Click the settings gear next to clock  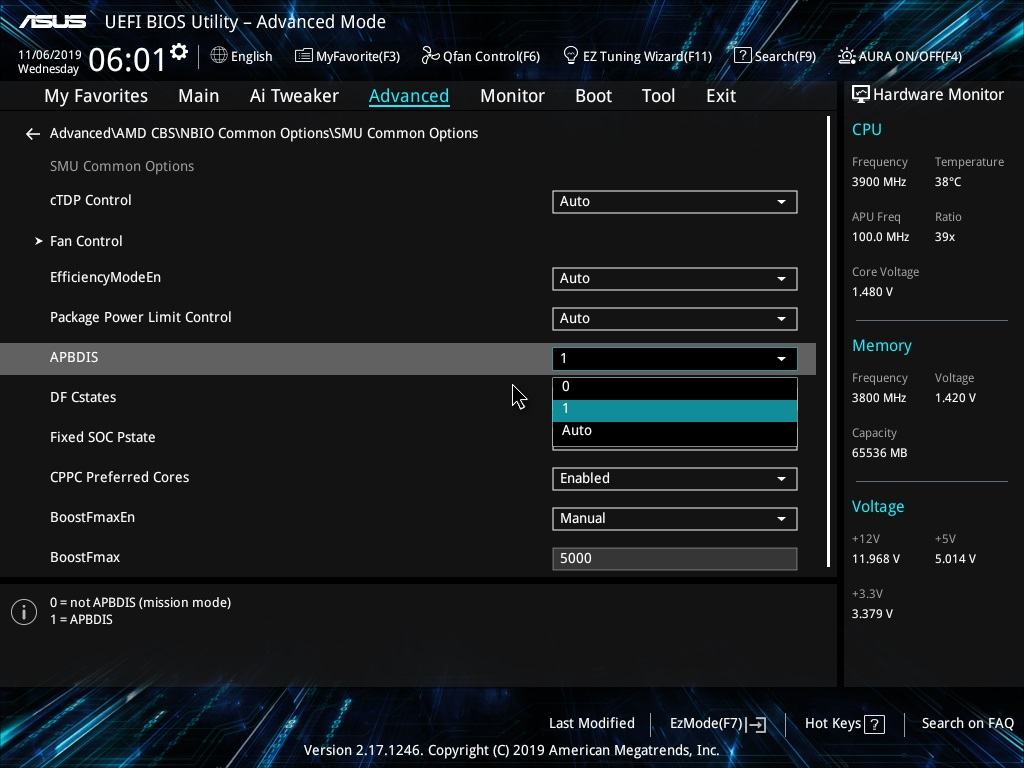click(x=179, y=52)
